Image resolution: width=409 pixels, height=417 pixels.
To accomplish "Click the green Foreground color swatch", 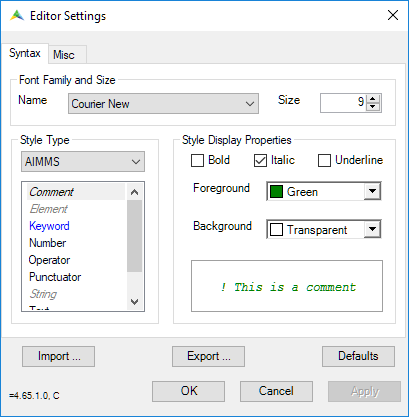I will (x=276, y=192).
